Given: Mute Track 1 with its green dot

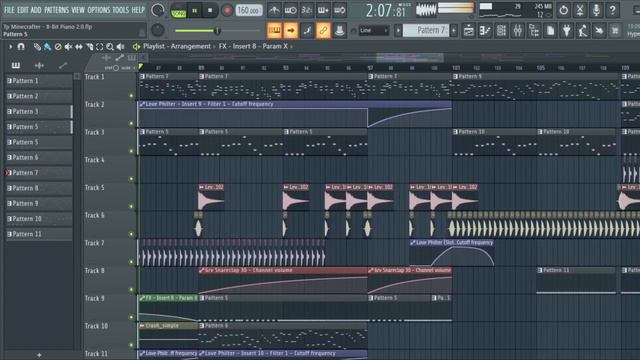Looking at the screenshot, I should (x=131, y=96).
